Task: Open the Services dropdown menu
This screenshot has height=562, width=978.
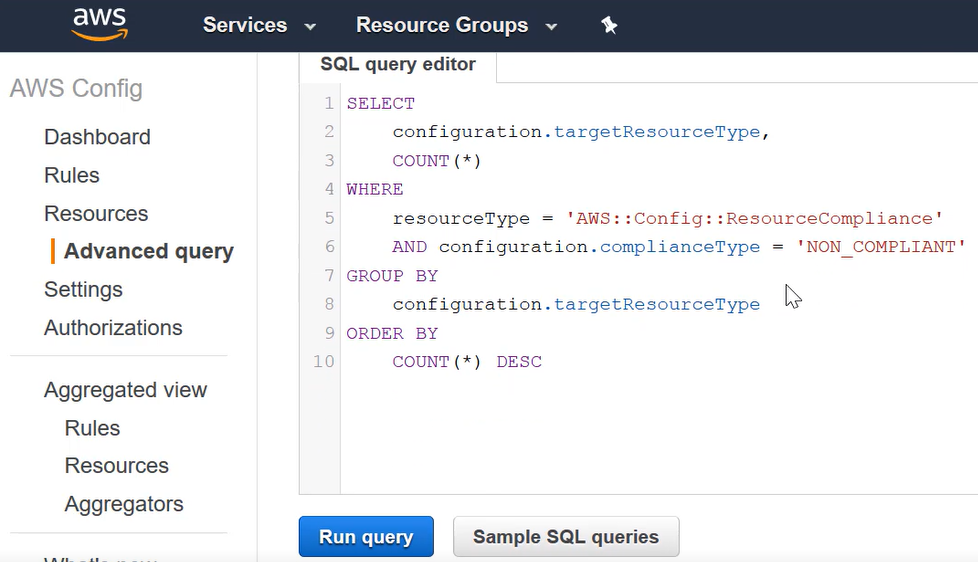Action: (259, 26)
